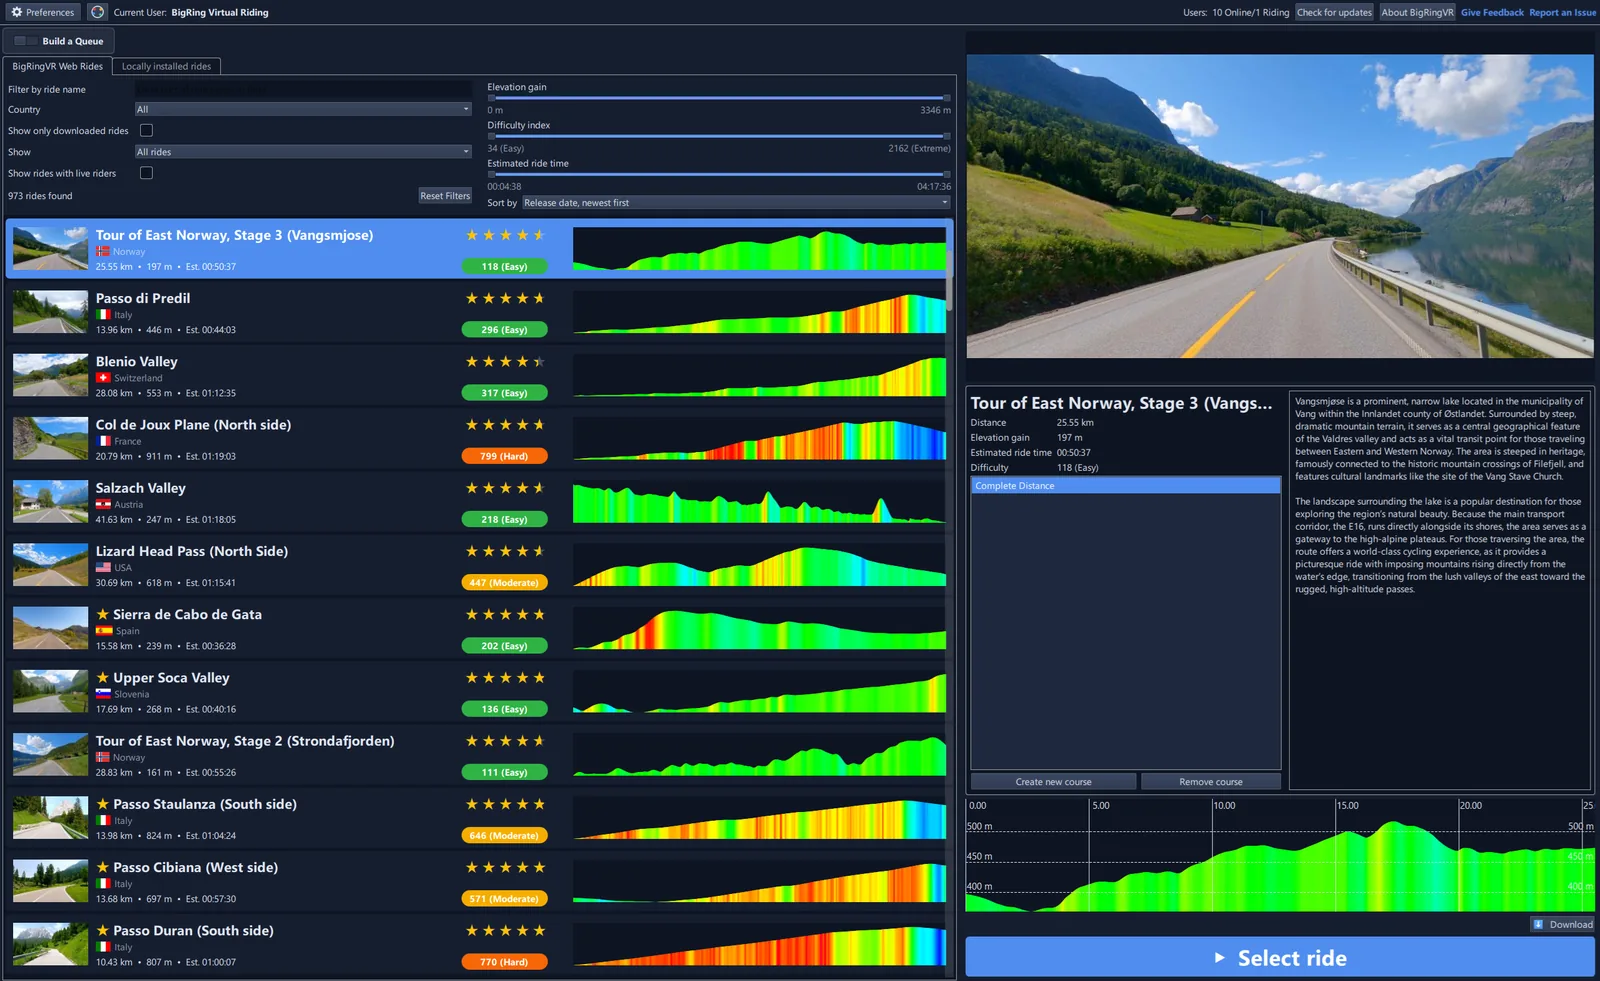This screenshot has height=981, width=1600.
Task: Click the download icon next to Download
Action: (1538, 924)
